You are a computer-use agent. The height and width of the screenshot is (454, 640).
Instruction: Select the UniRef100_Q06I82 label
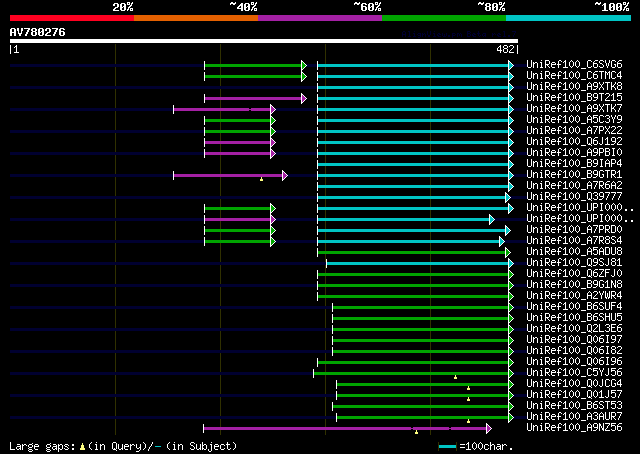click(574, 351)
